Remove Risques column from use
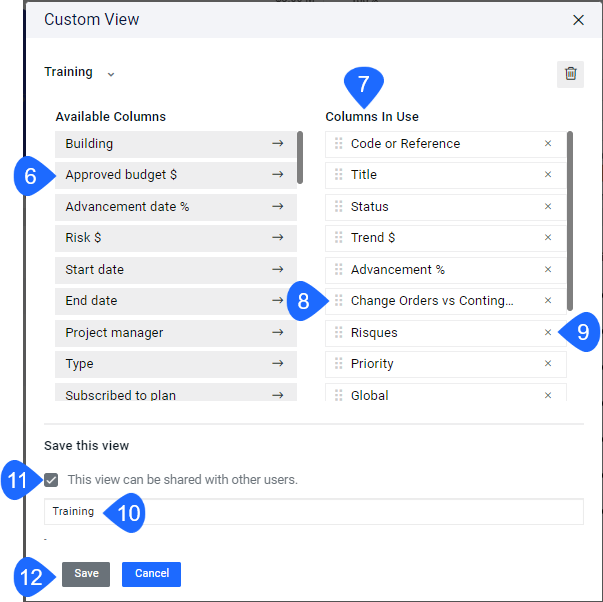The image size is (603, 602). [548, 332]
